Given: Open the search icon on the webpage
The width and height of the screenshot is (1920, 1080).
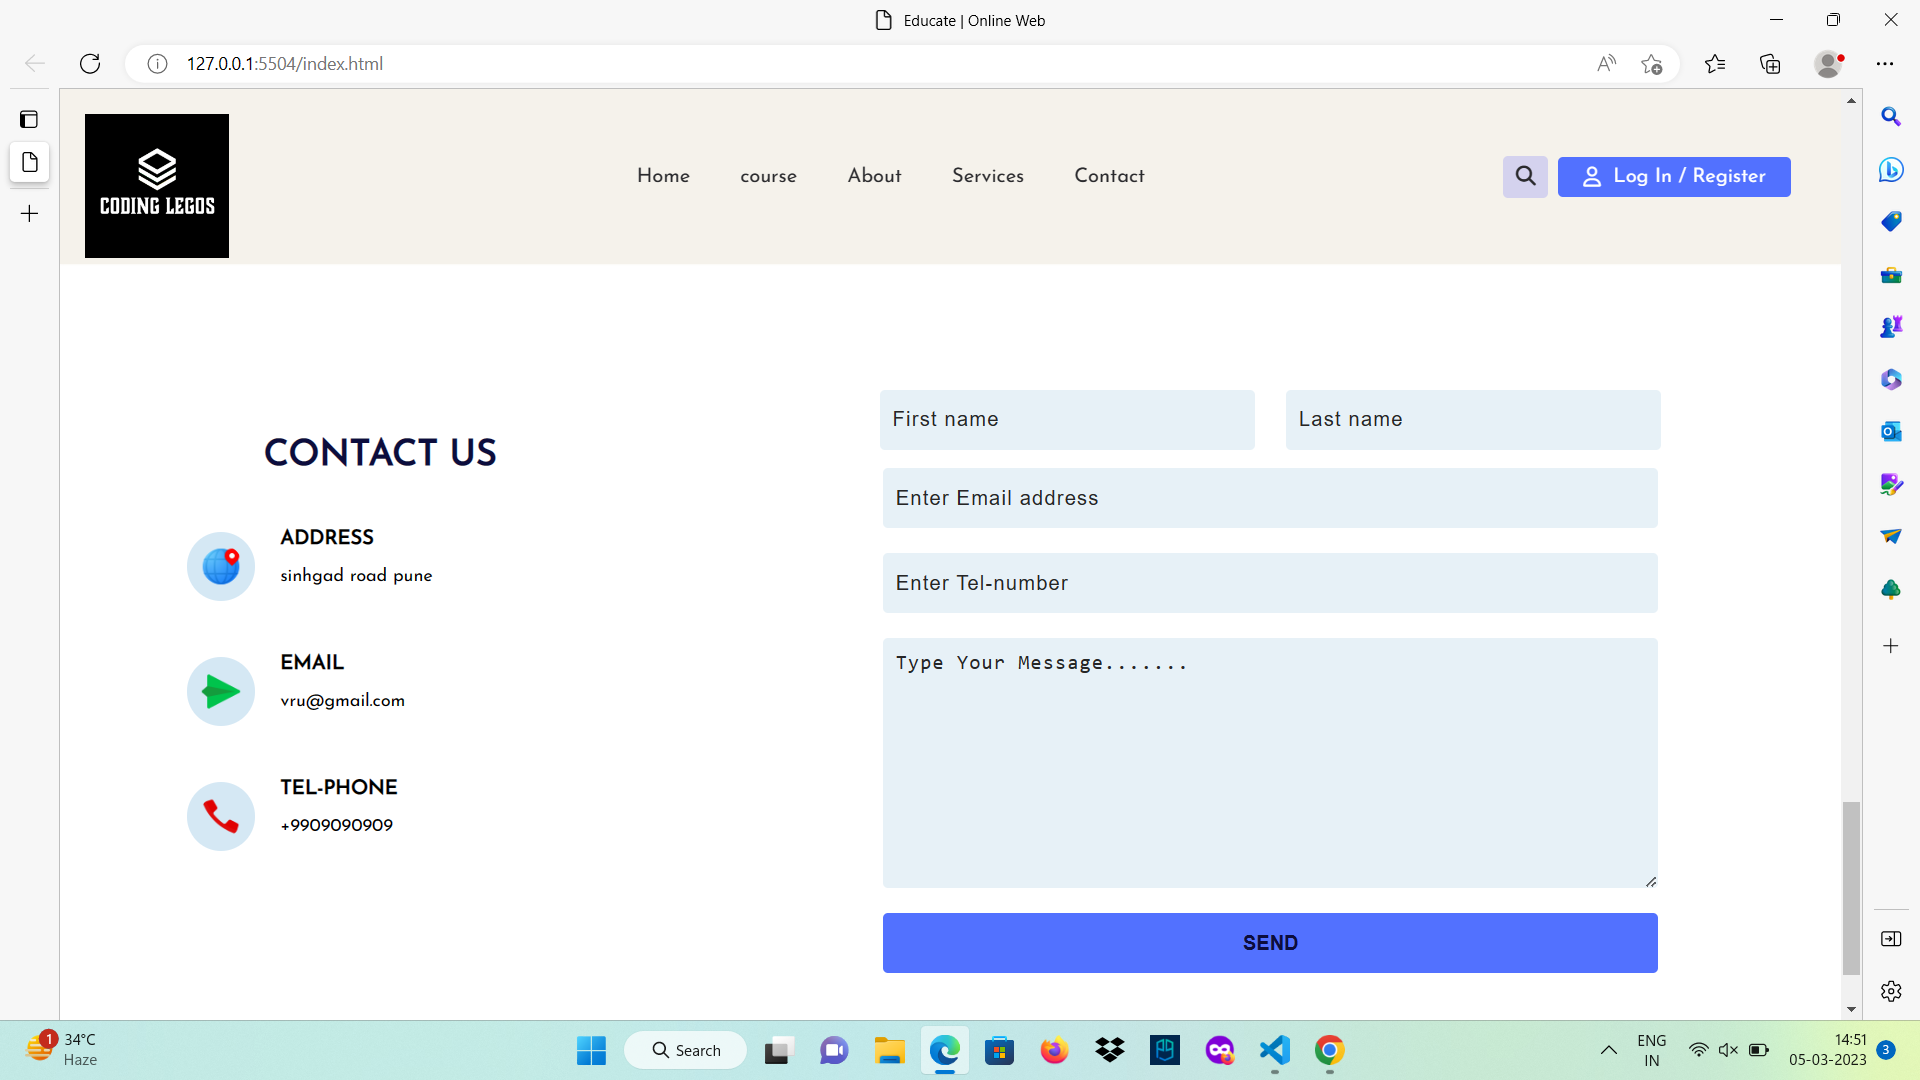Looking at the screenshot, I should [x=1524, y=176].
